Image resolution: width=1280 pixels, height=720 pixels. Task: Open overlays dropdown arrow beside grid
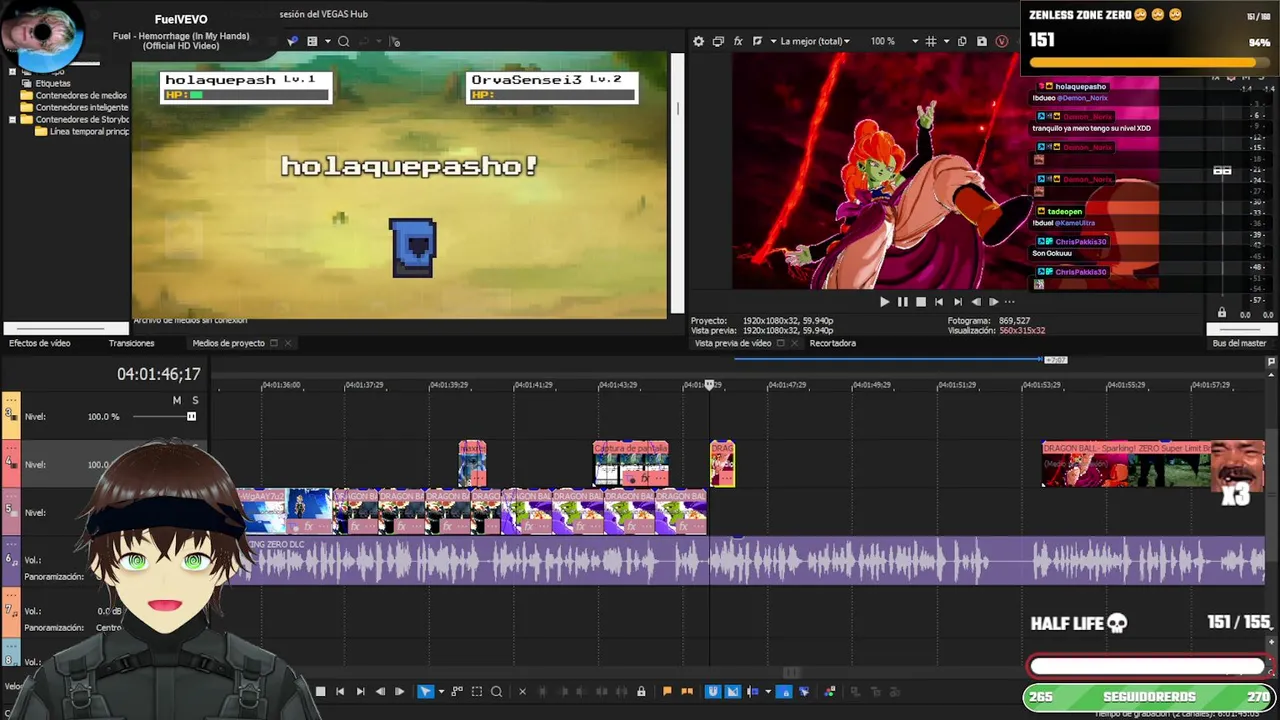coord(945,41)
